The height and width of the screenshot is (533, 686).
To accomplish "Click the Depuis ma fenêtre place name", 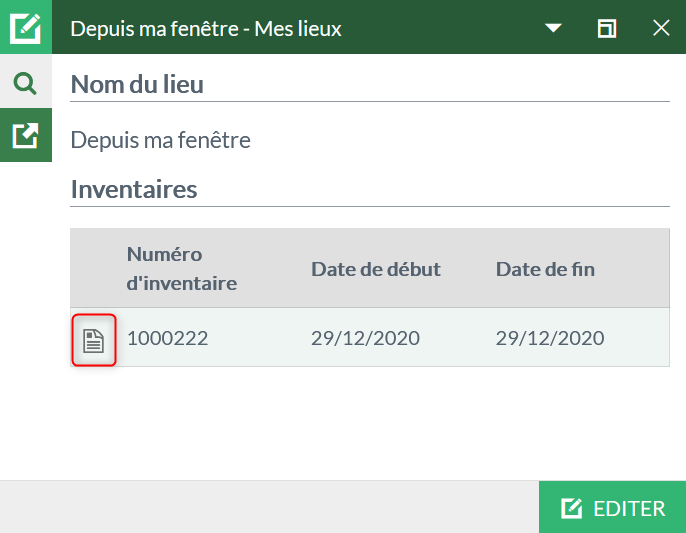I will 161,140.
